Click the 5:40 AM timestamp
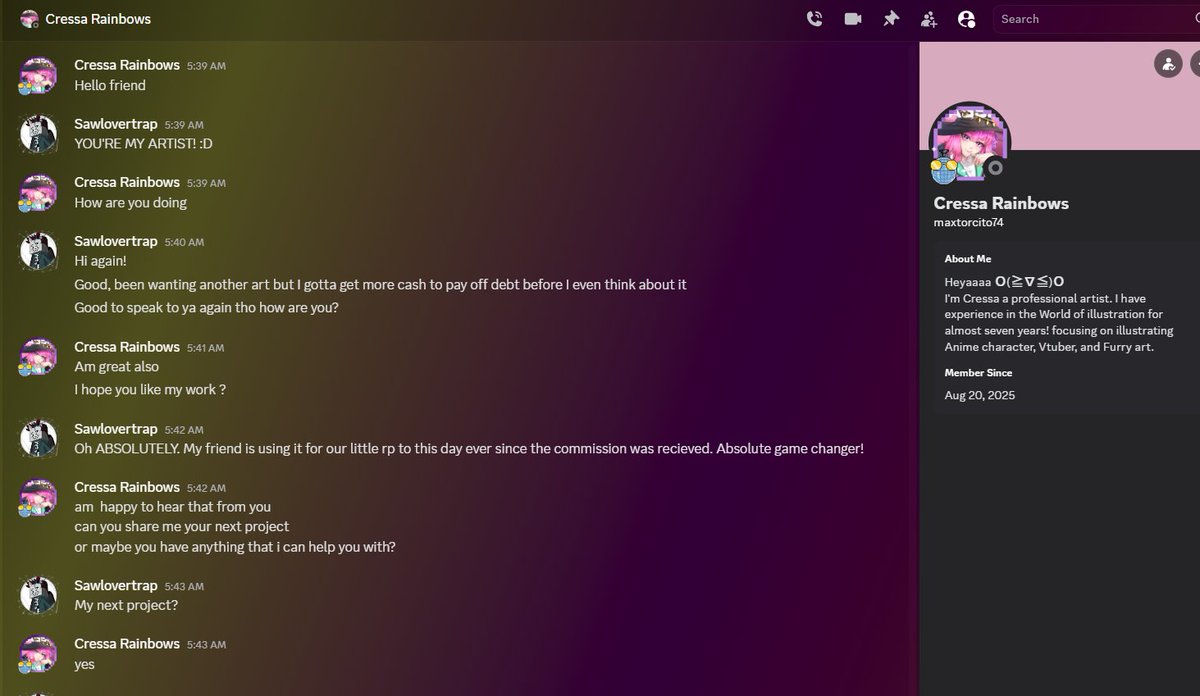The width and height of the screenshot is (1200, 696). [x=184, y=242]
